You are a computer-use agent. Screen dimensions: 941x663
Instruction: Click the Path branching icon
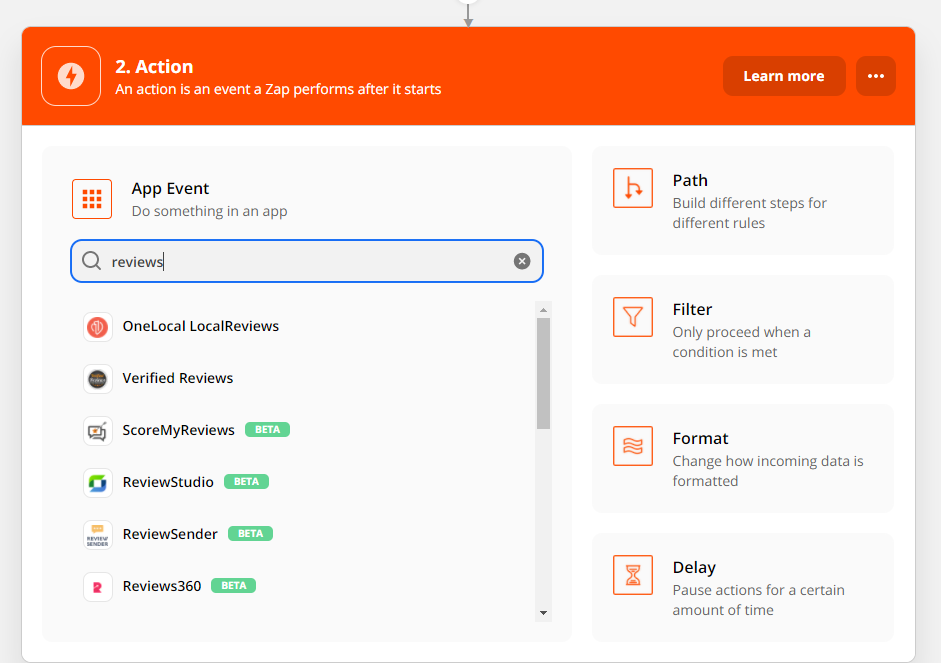633,188
